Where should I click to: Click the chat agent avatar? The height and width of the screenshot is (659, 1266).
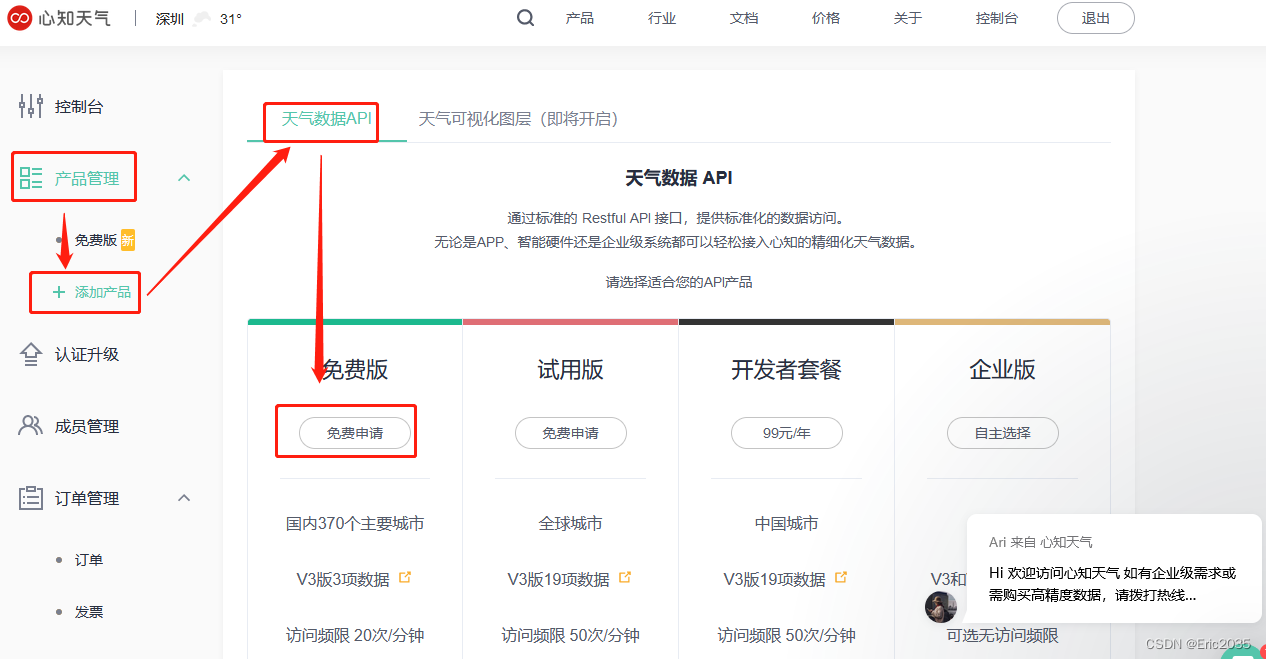pos(940,606)
